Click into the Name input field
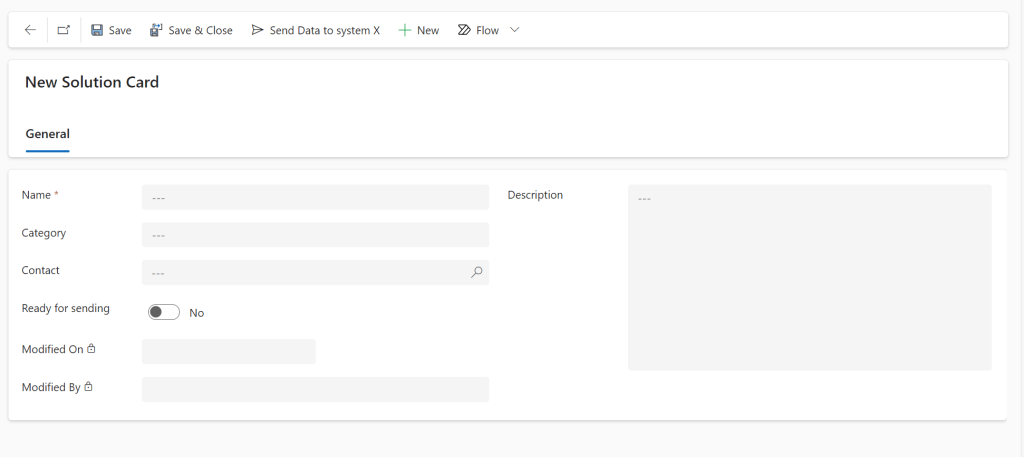 click(x=315, y=197)
